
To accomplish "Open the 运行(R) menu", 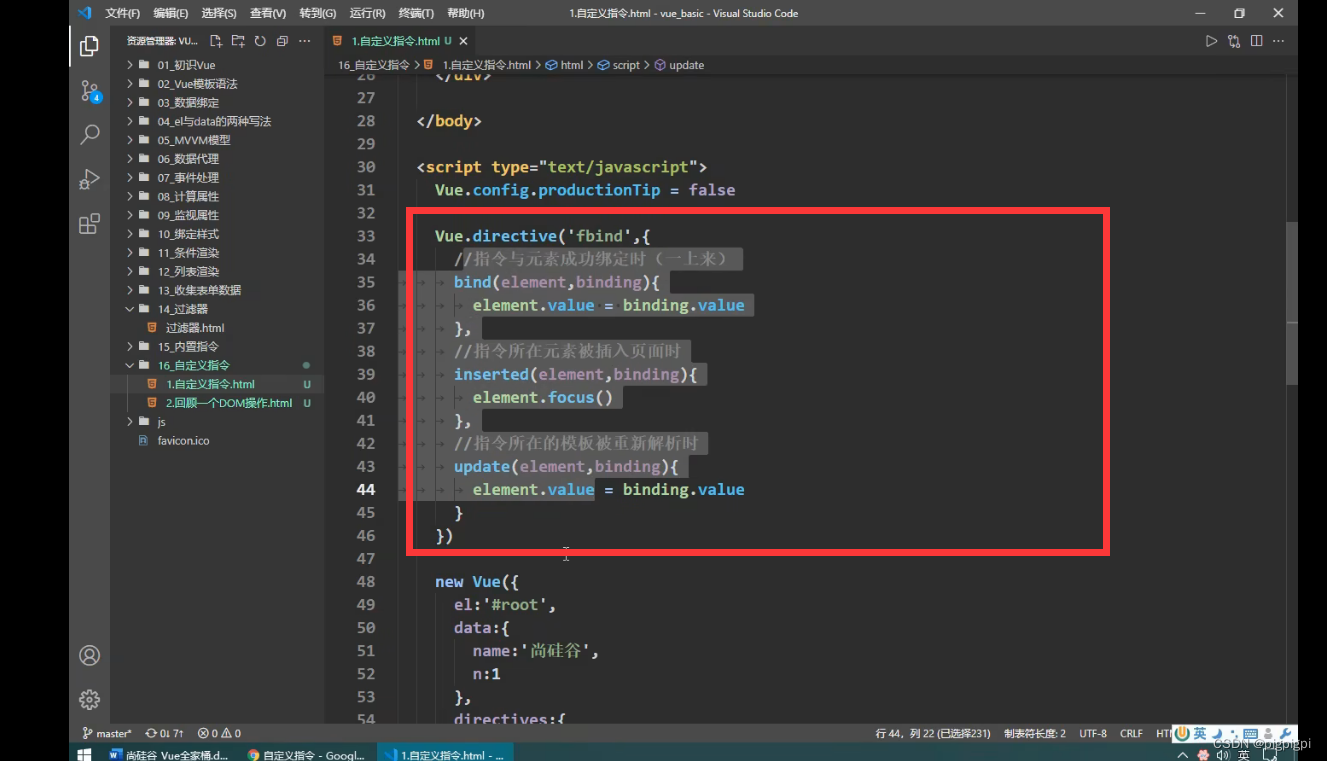I will click(368, 13).
